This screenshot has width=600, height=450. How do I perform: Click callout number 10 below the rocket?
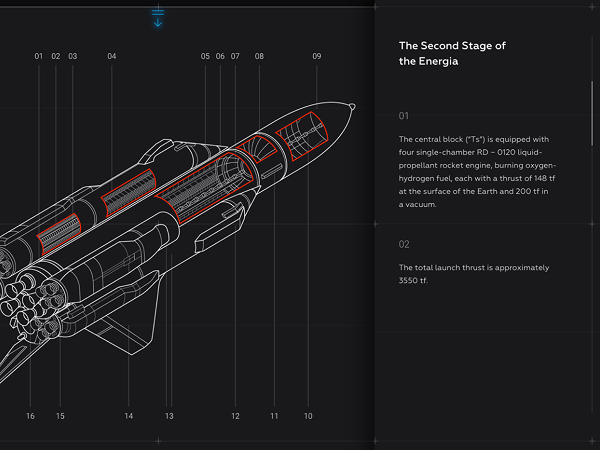point(308,416)
